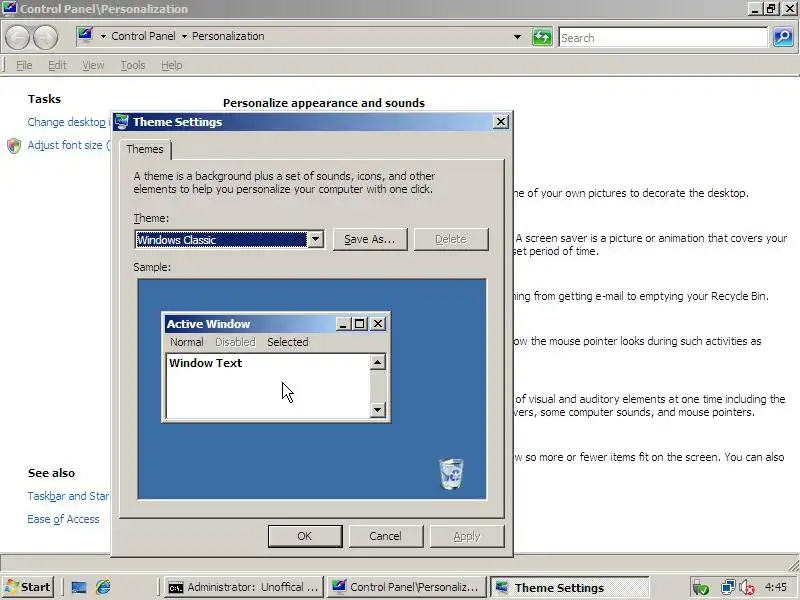Screen dimensions: 800x600
Task: Expand the arrow before Control Panel in the breadcrumb
Action: coord(103,36)
